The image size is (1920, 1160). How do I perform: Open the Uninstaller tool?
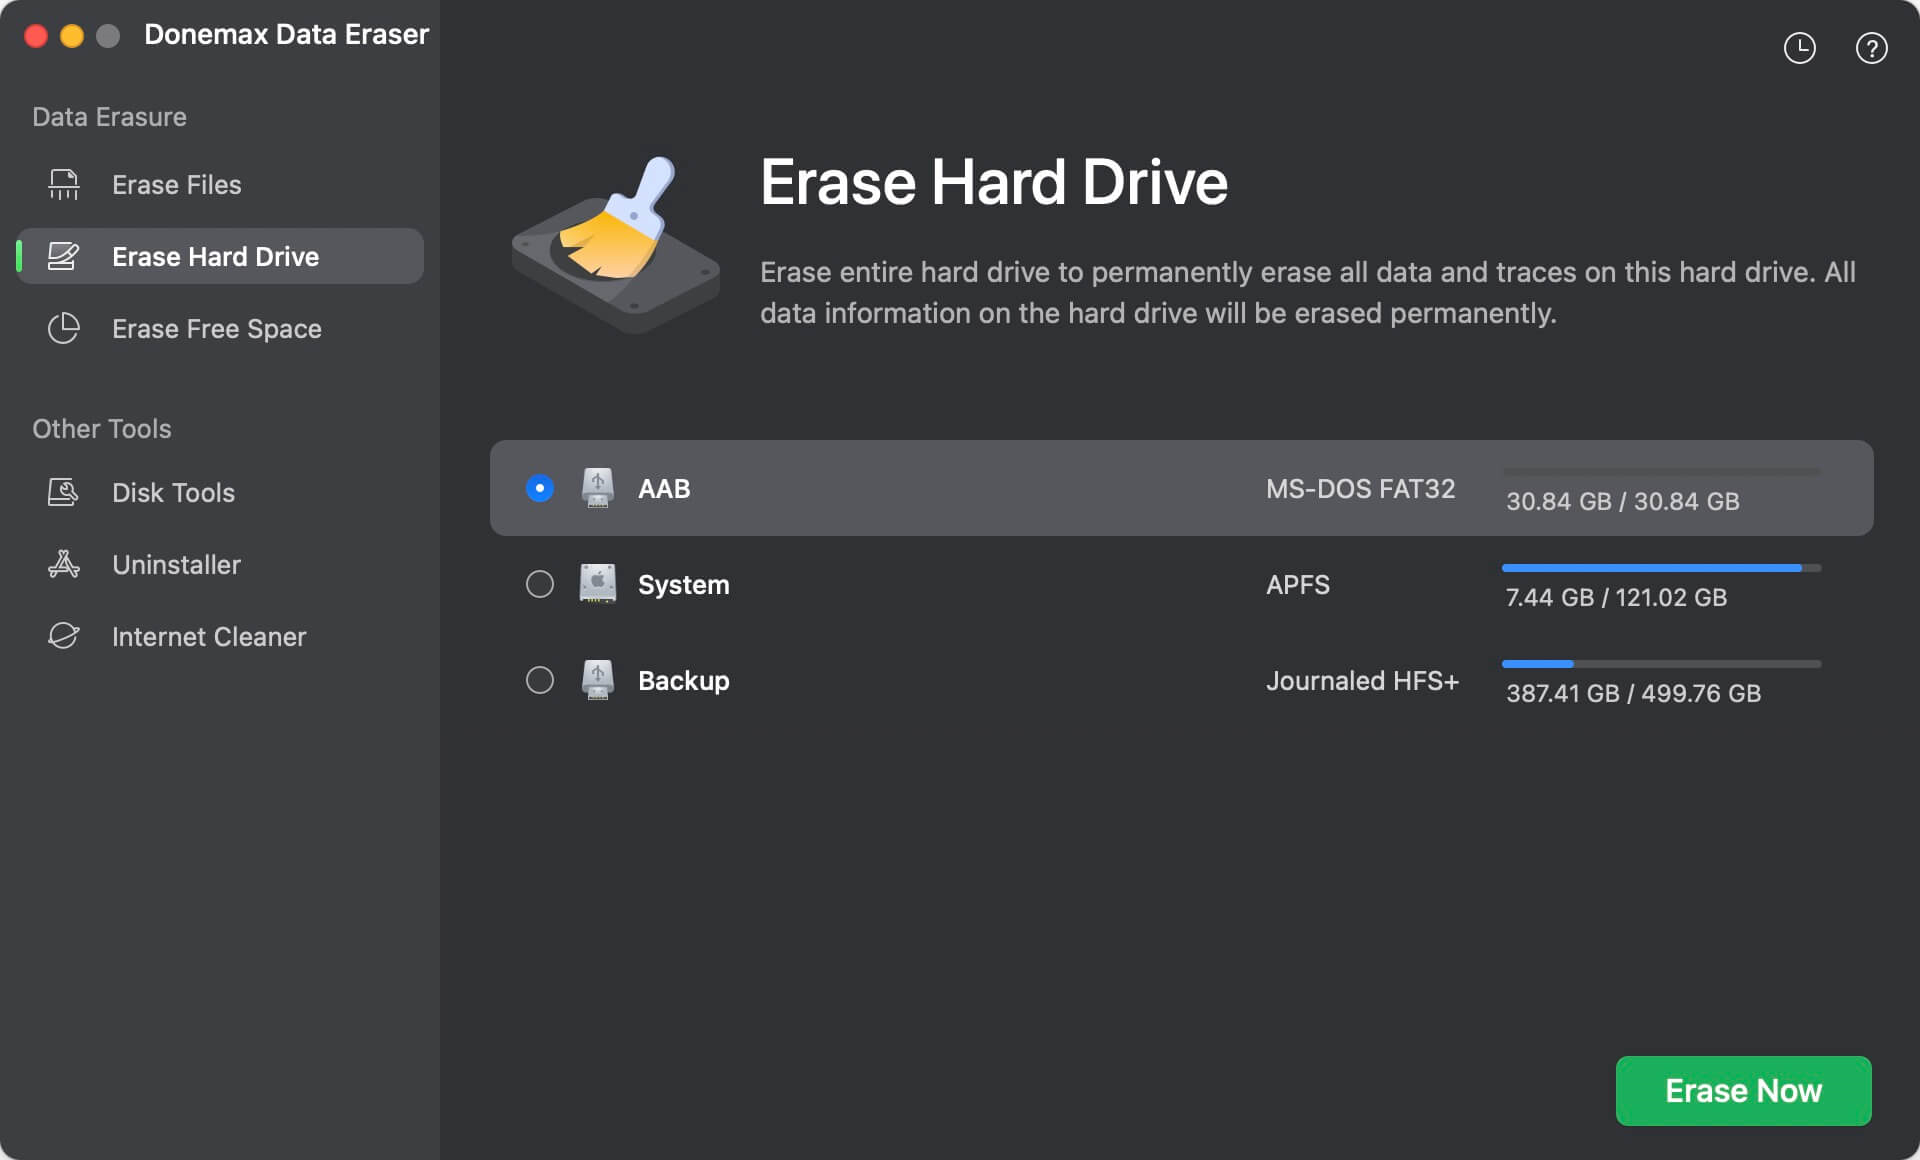pos(220,565)
